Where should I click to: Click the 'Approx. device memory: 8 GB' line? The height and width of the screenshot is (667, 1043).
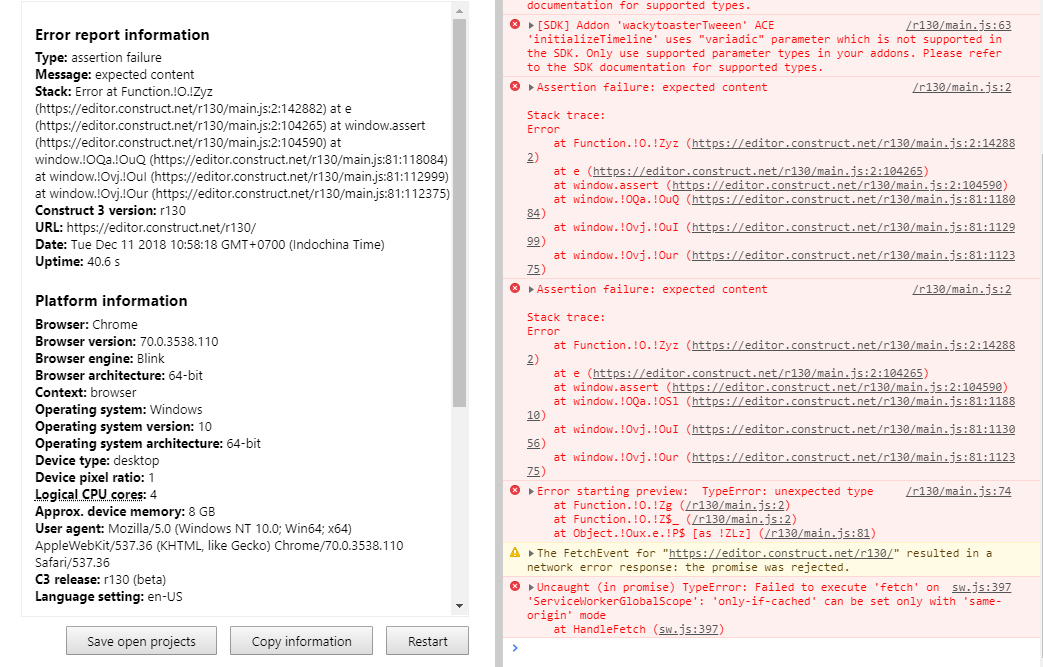click(125, 512)
